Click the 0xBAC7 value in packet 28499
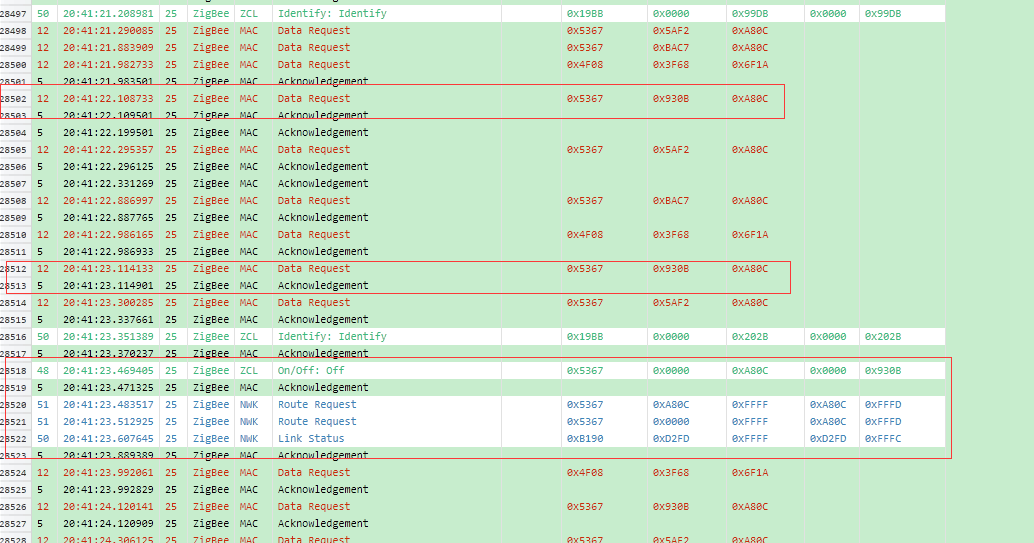The height and width of the screenshot is (543, 1034). point(671,48)
